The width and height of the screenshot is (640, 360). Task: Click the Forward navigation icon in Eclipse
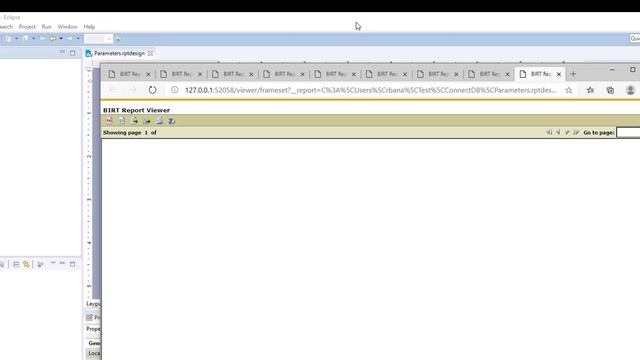pyautogui.click(x=69, y=38)
